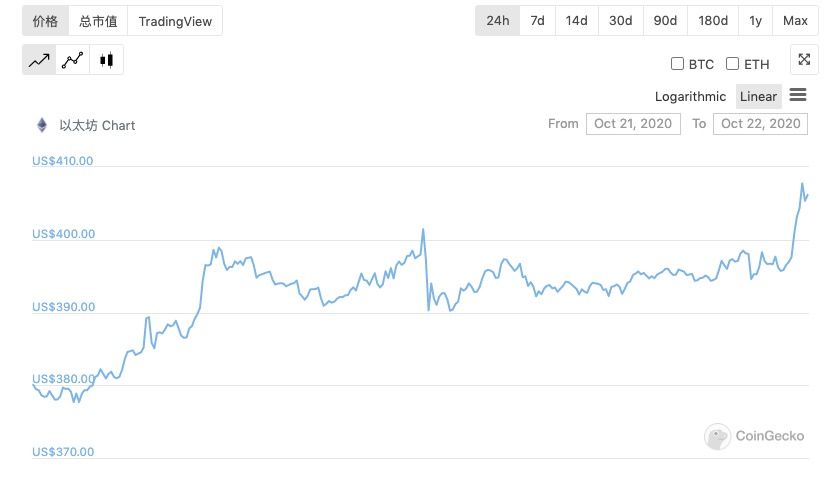This screenshot has height=490, width=828.
Task: Click the Ethereum logo beside chart title
Action: point(42,125)
